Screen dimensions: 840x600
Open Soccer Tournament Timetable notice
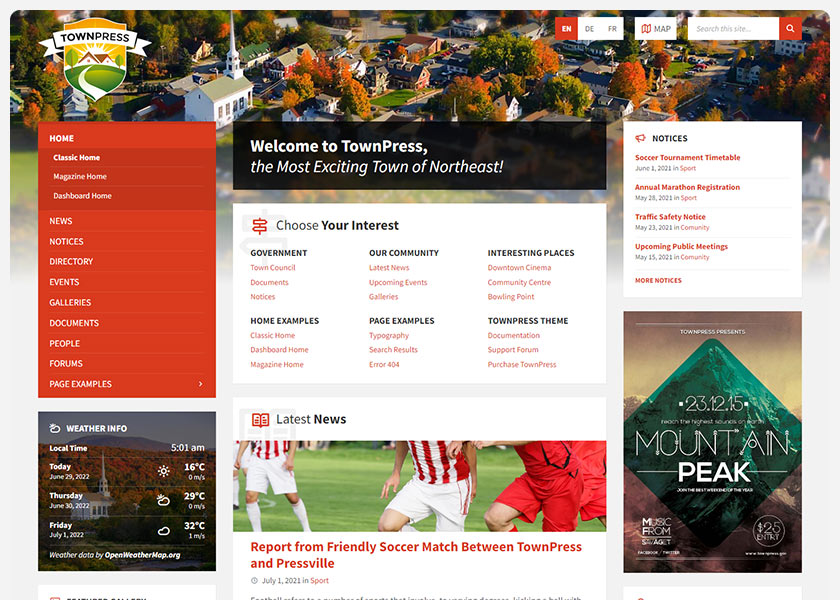click(687, 158)
